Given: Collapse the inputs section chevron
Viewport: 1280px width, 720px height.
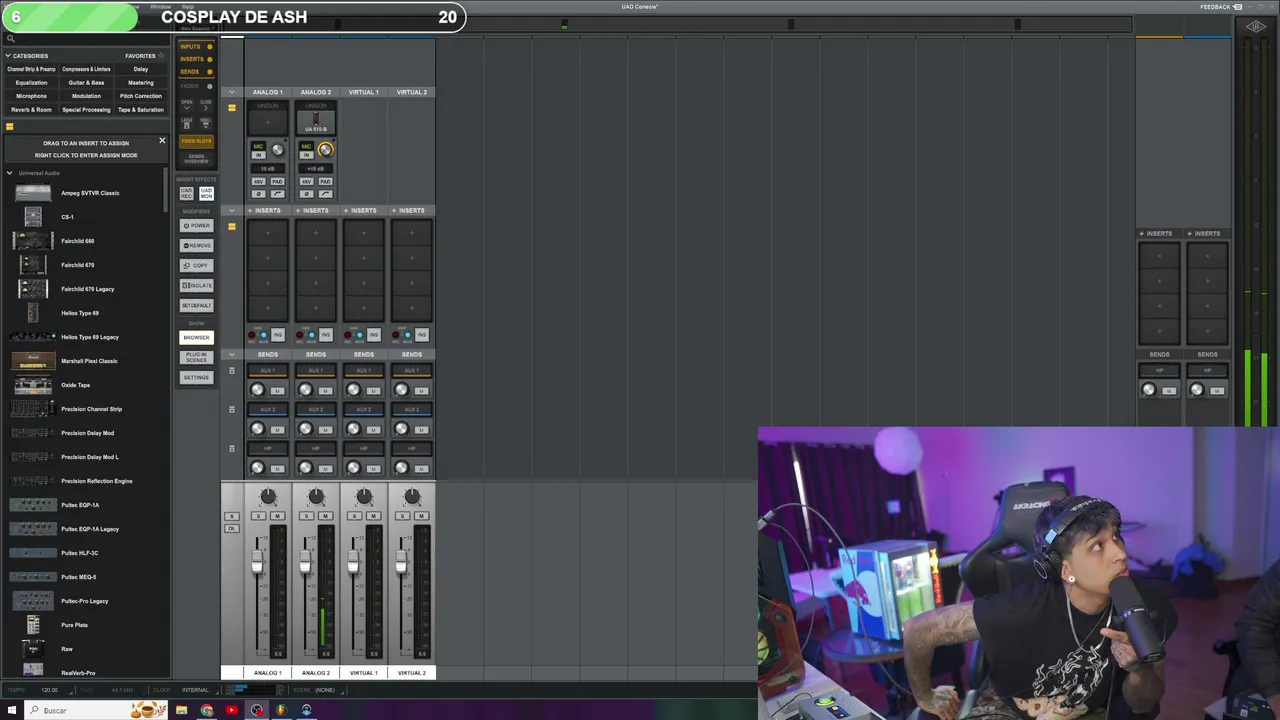Looking at the screenshot, I should [232, 92].
